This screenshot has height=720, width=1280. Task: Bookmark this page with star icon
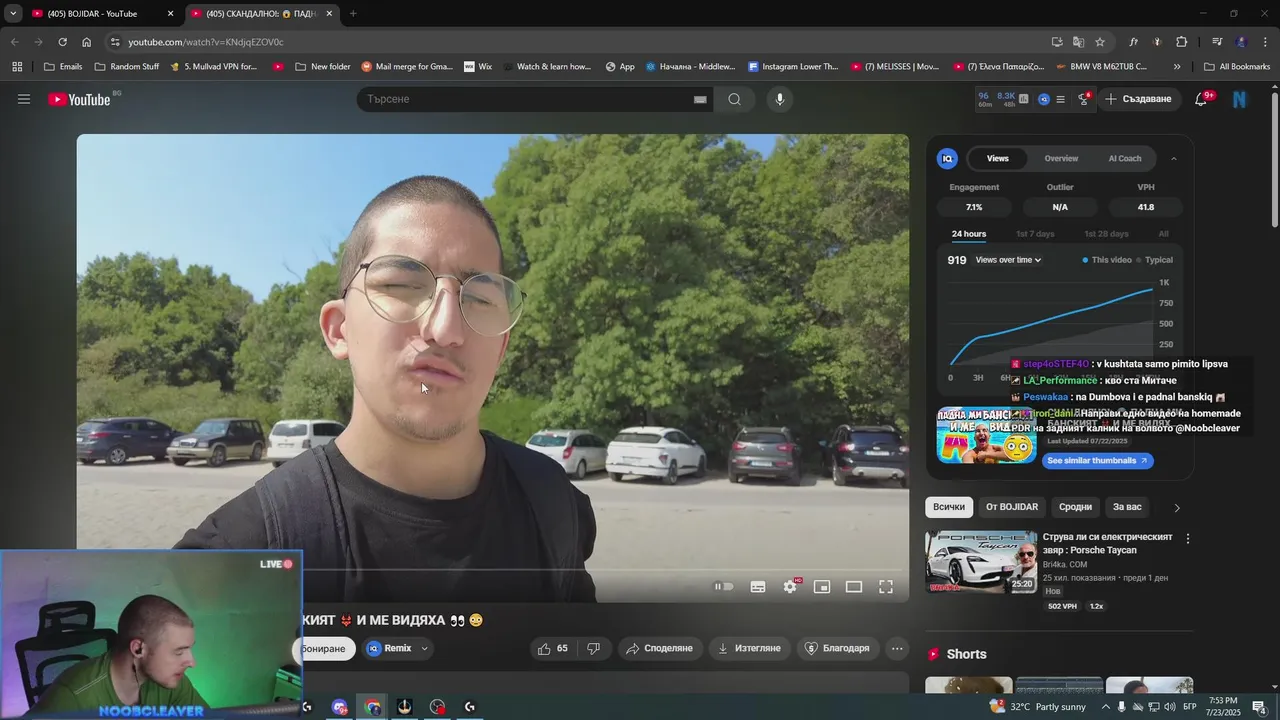pos(1100,42)
